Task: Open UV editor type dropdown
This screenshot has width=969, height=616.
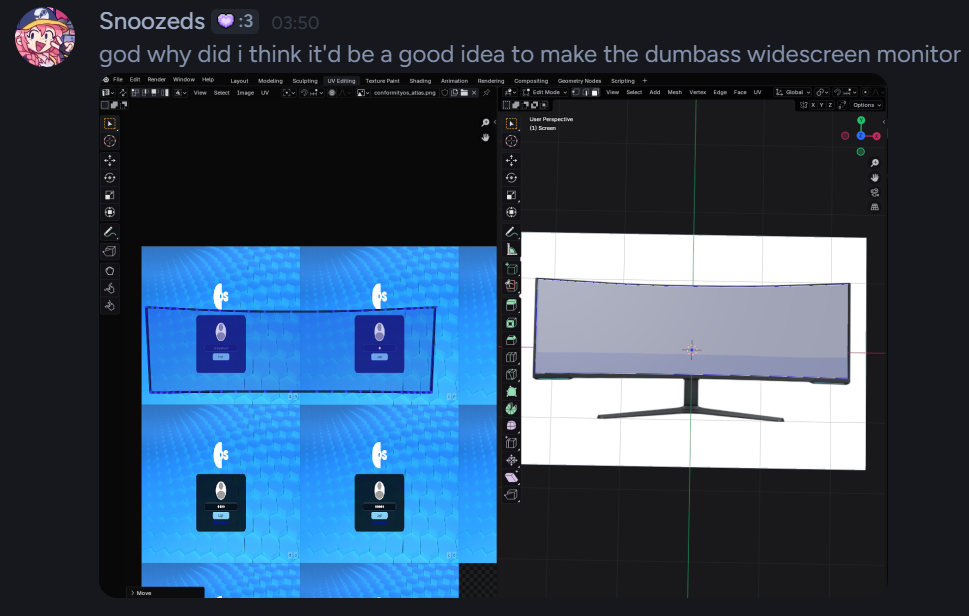Action: point(108,93)
